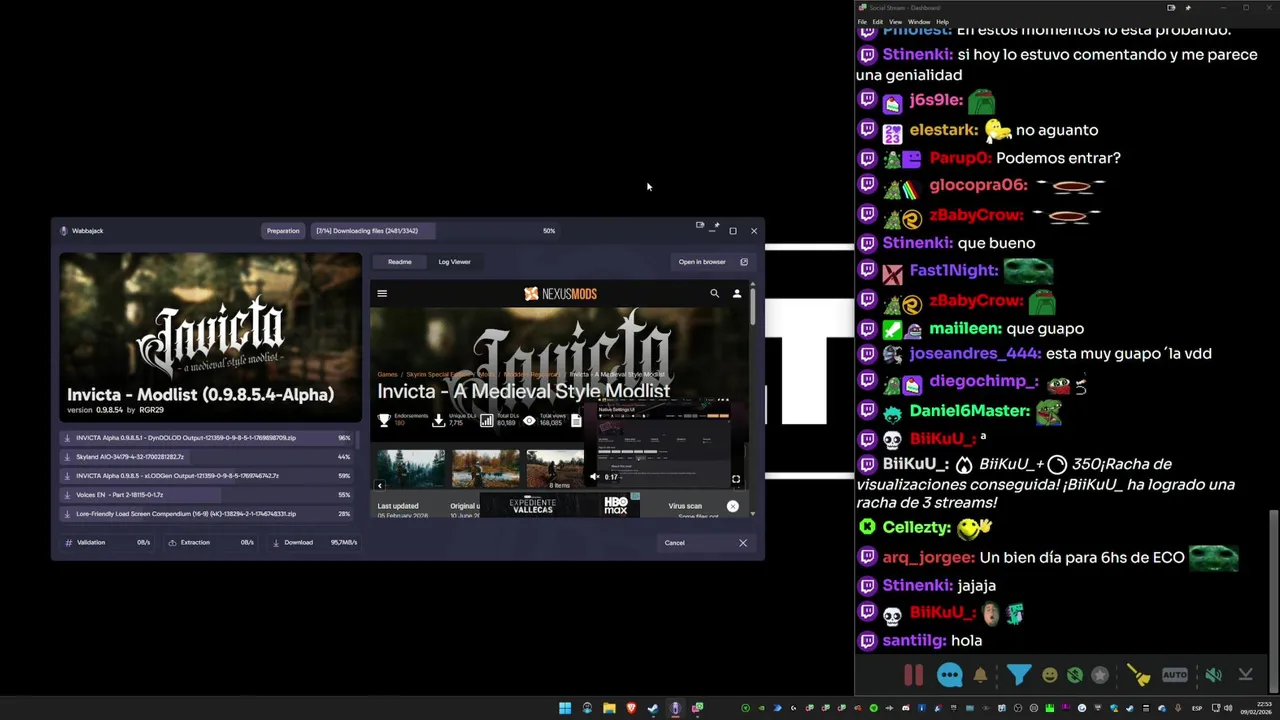Close the HBO Max advertisement
Viewport: 1280px width, 720px height.
733,506
